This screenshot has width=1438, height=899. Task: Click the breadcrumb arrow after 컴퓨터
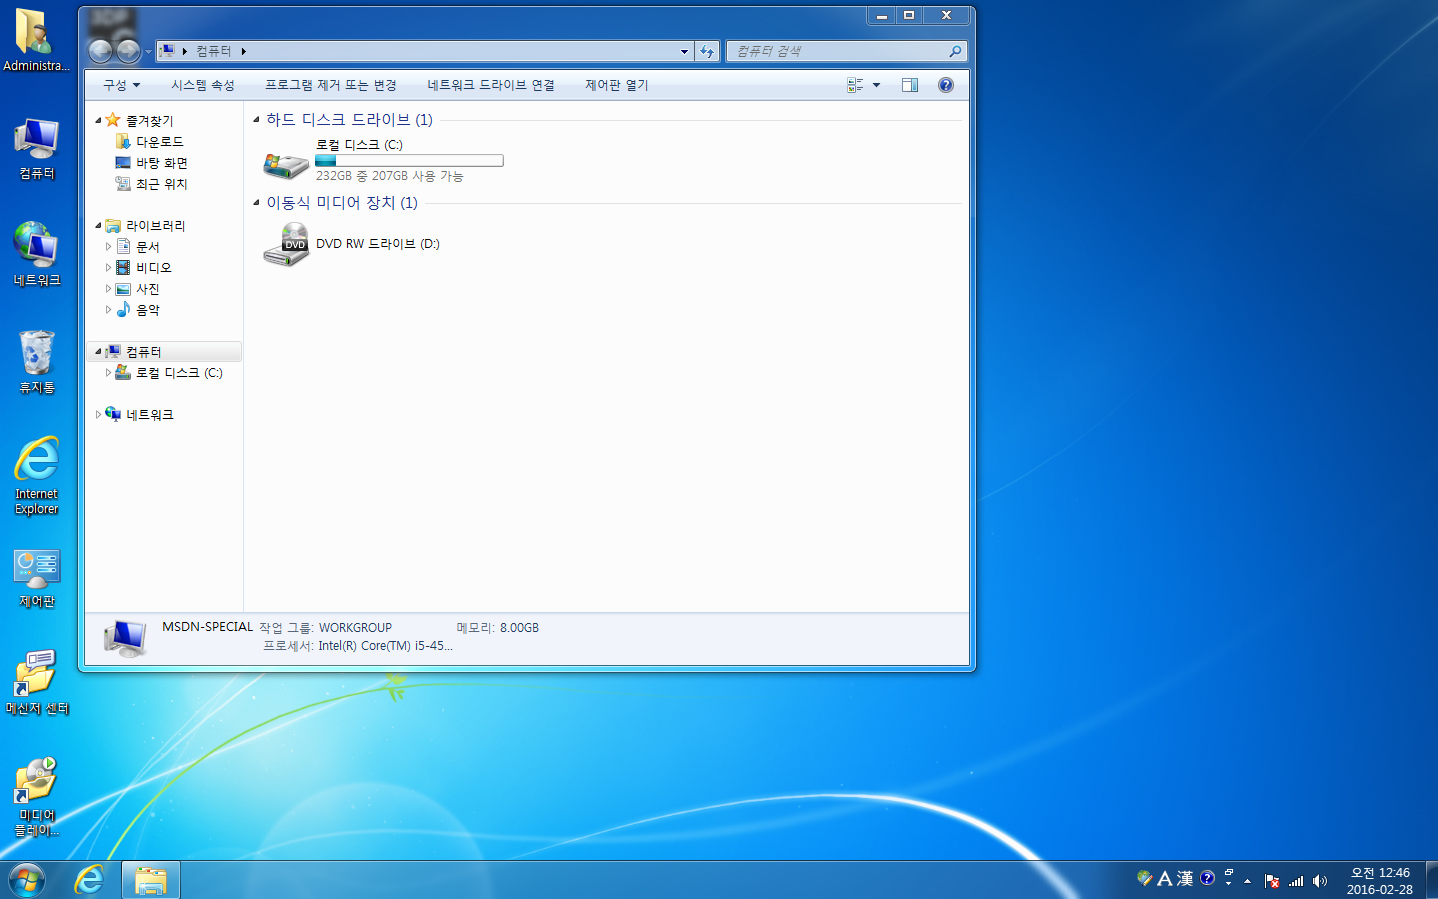point(243,51)
